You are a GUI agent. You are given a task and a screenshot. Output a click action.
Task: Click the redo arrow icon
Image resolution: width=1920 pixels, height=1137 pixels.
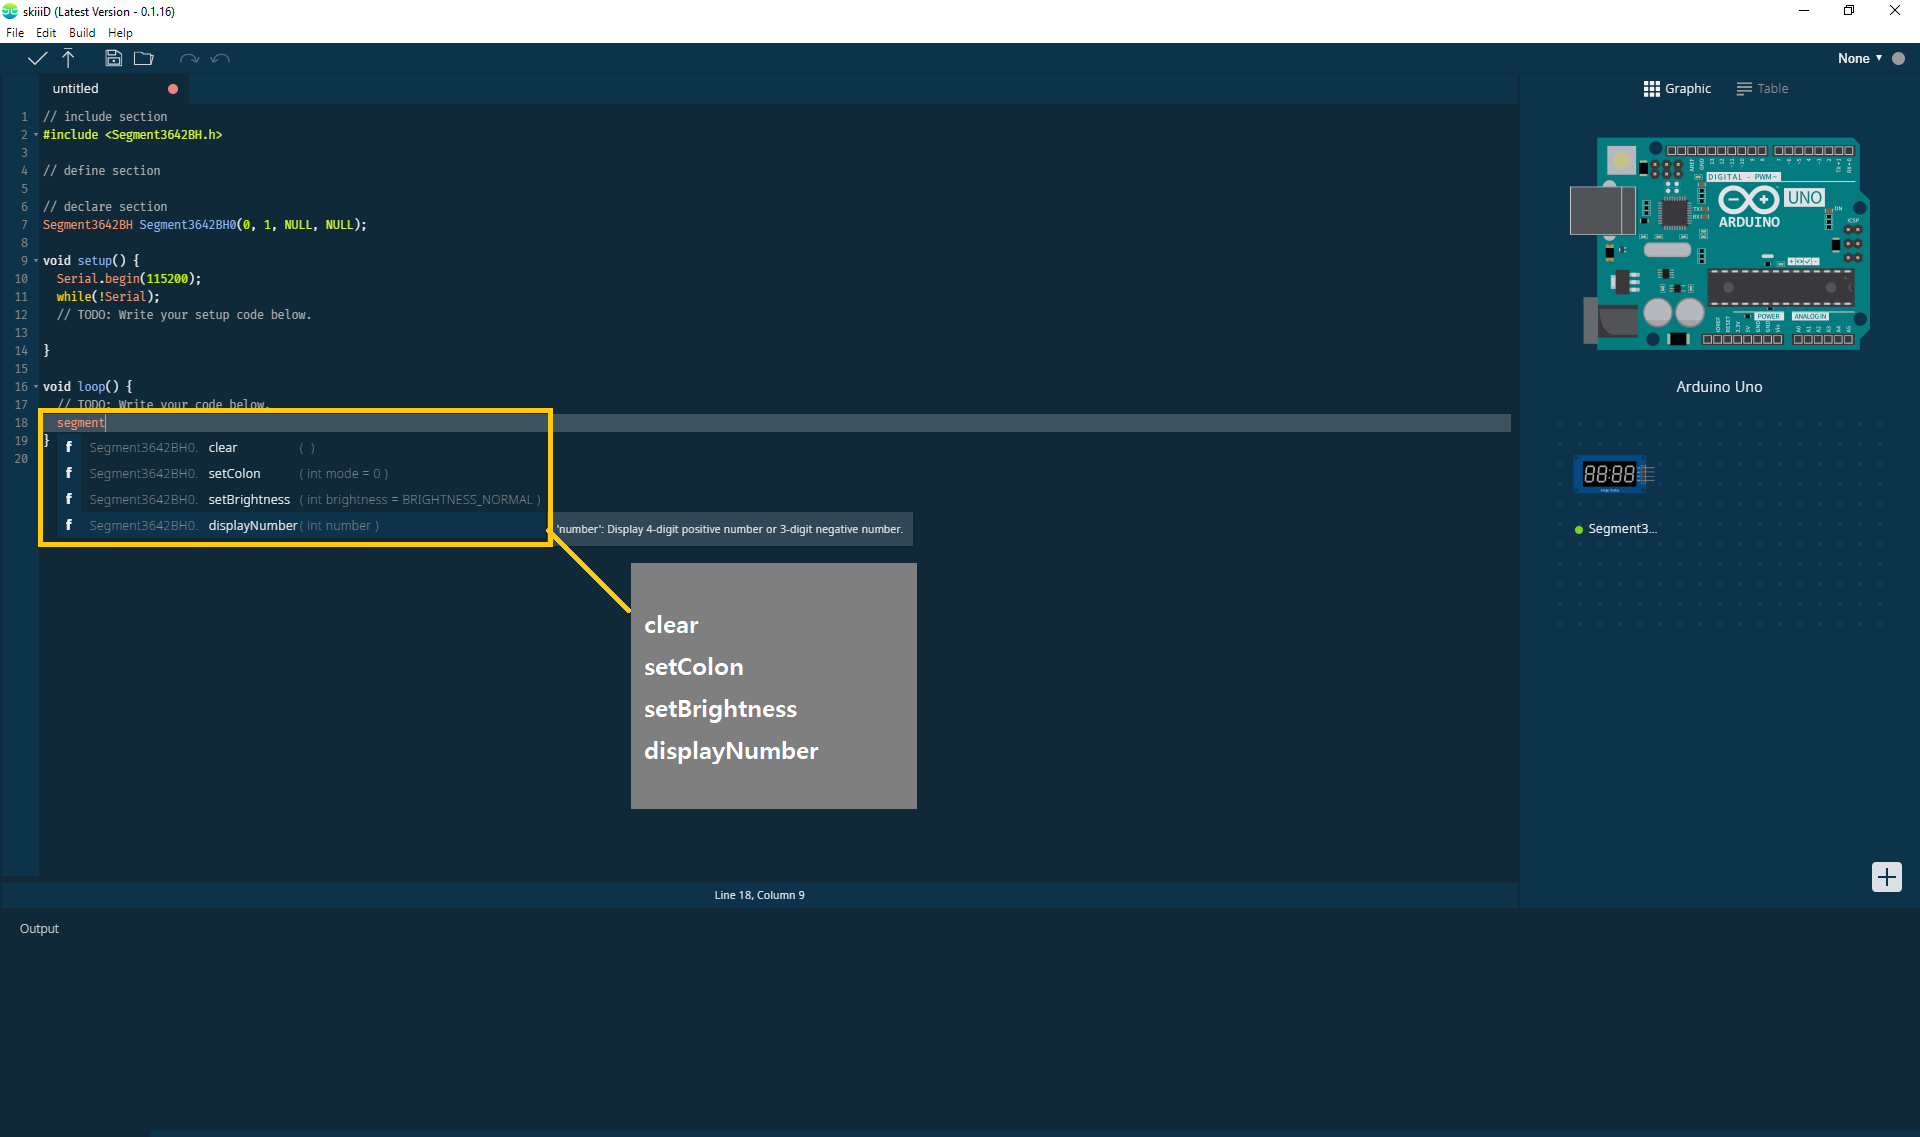(x=190, y=58)
